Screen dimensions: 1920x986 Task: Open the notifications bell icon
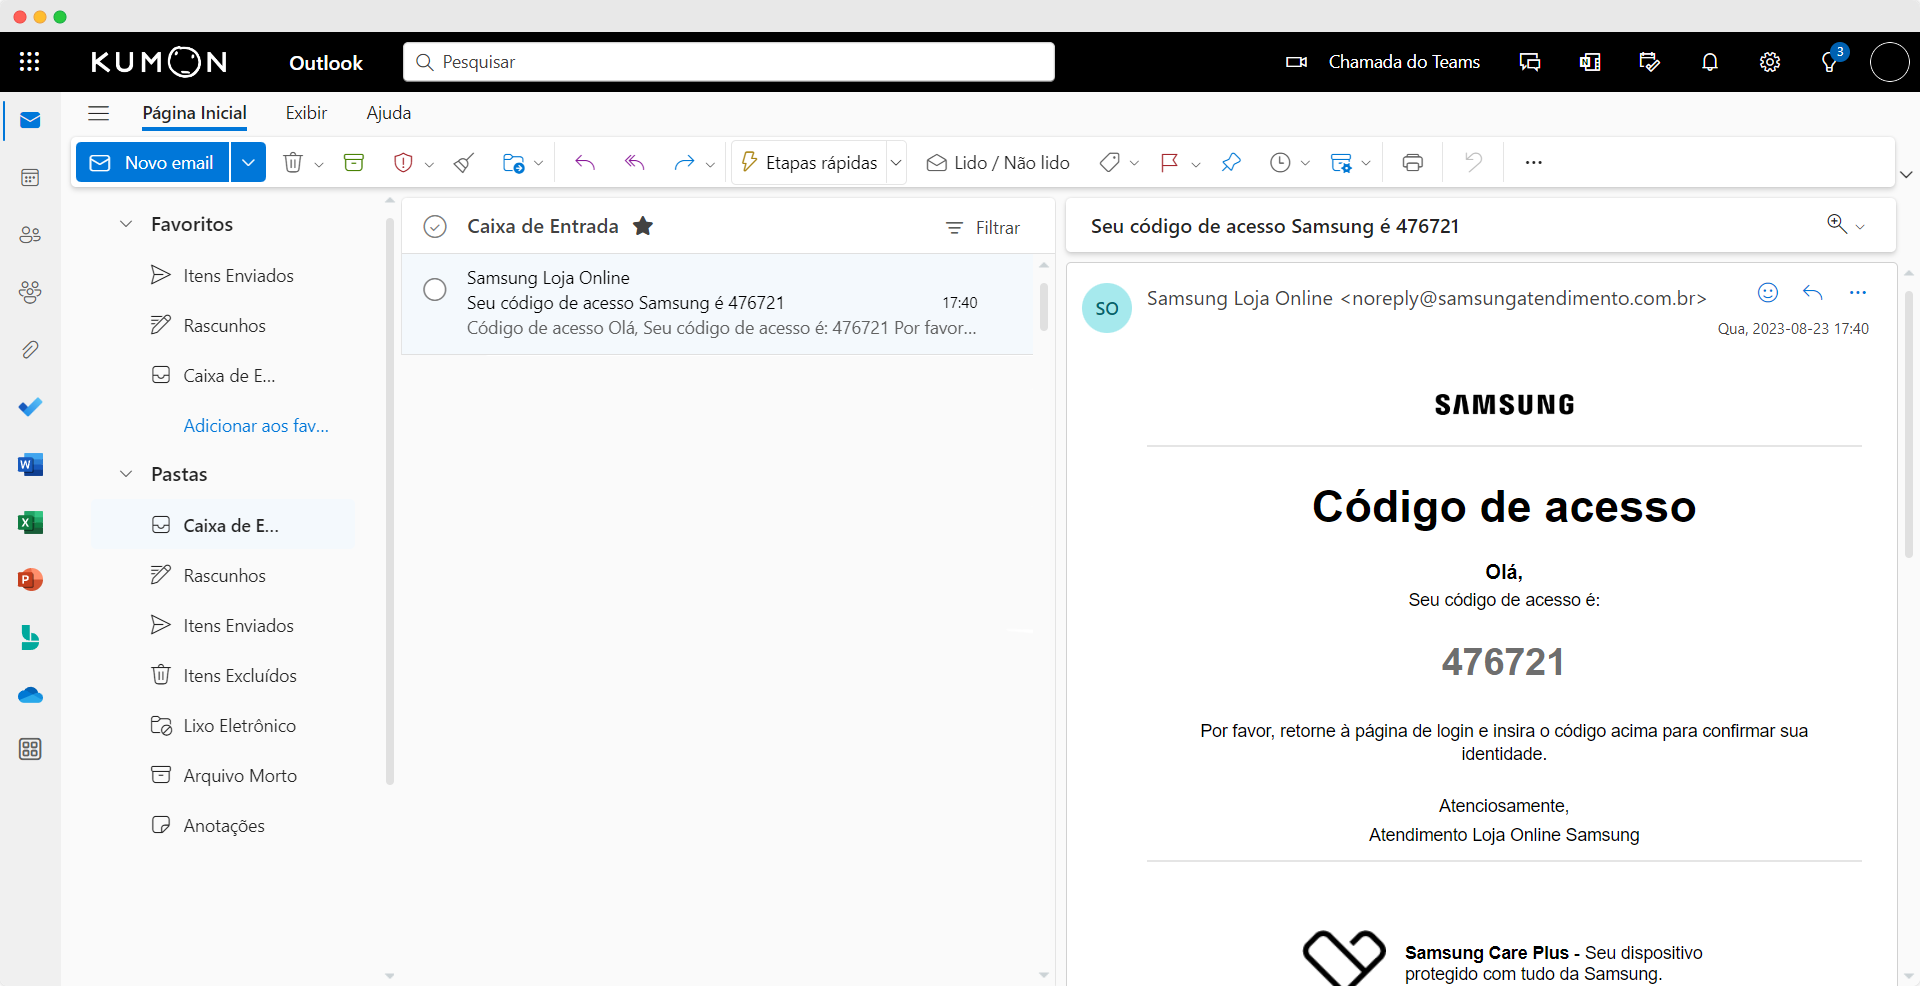coord(1709,62)
